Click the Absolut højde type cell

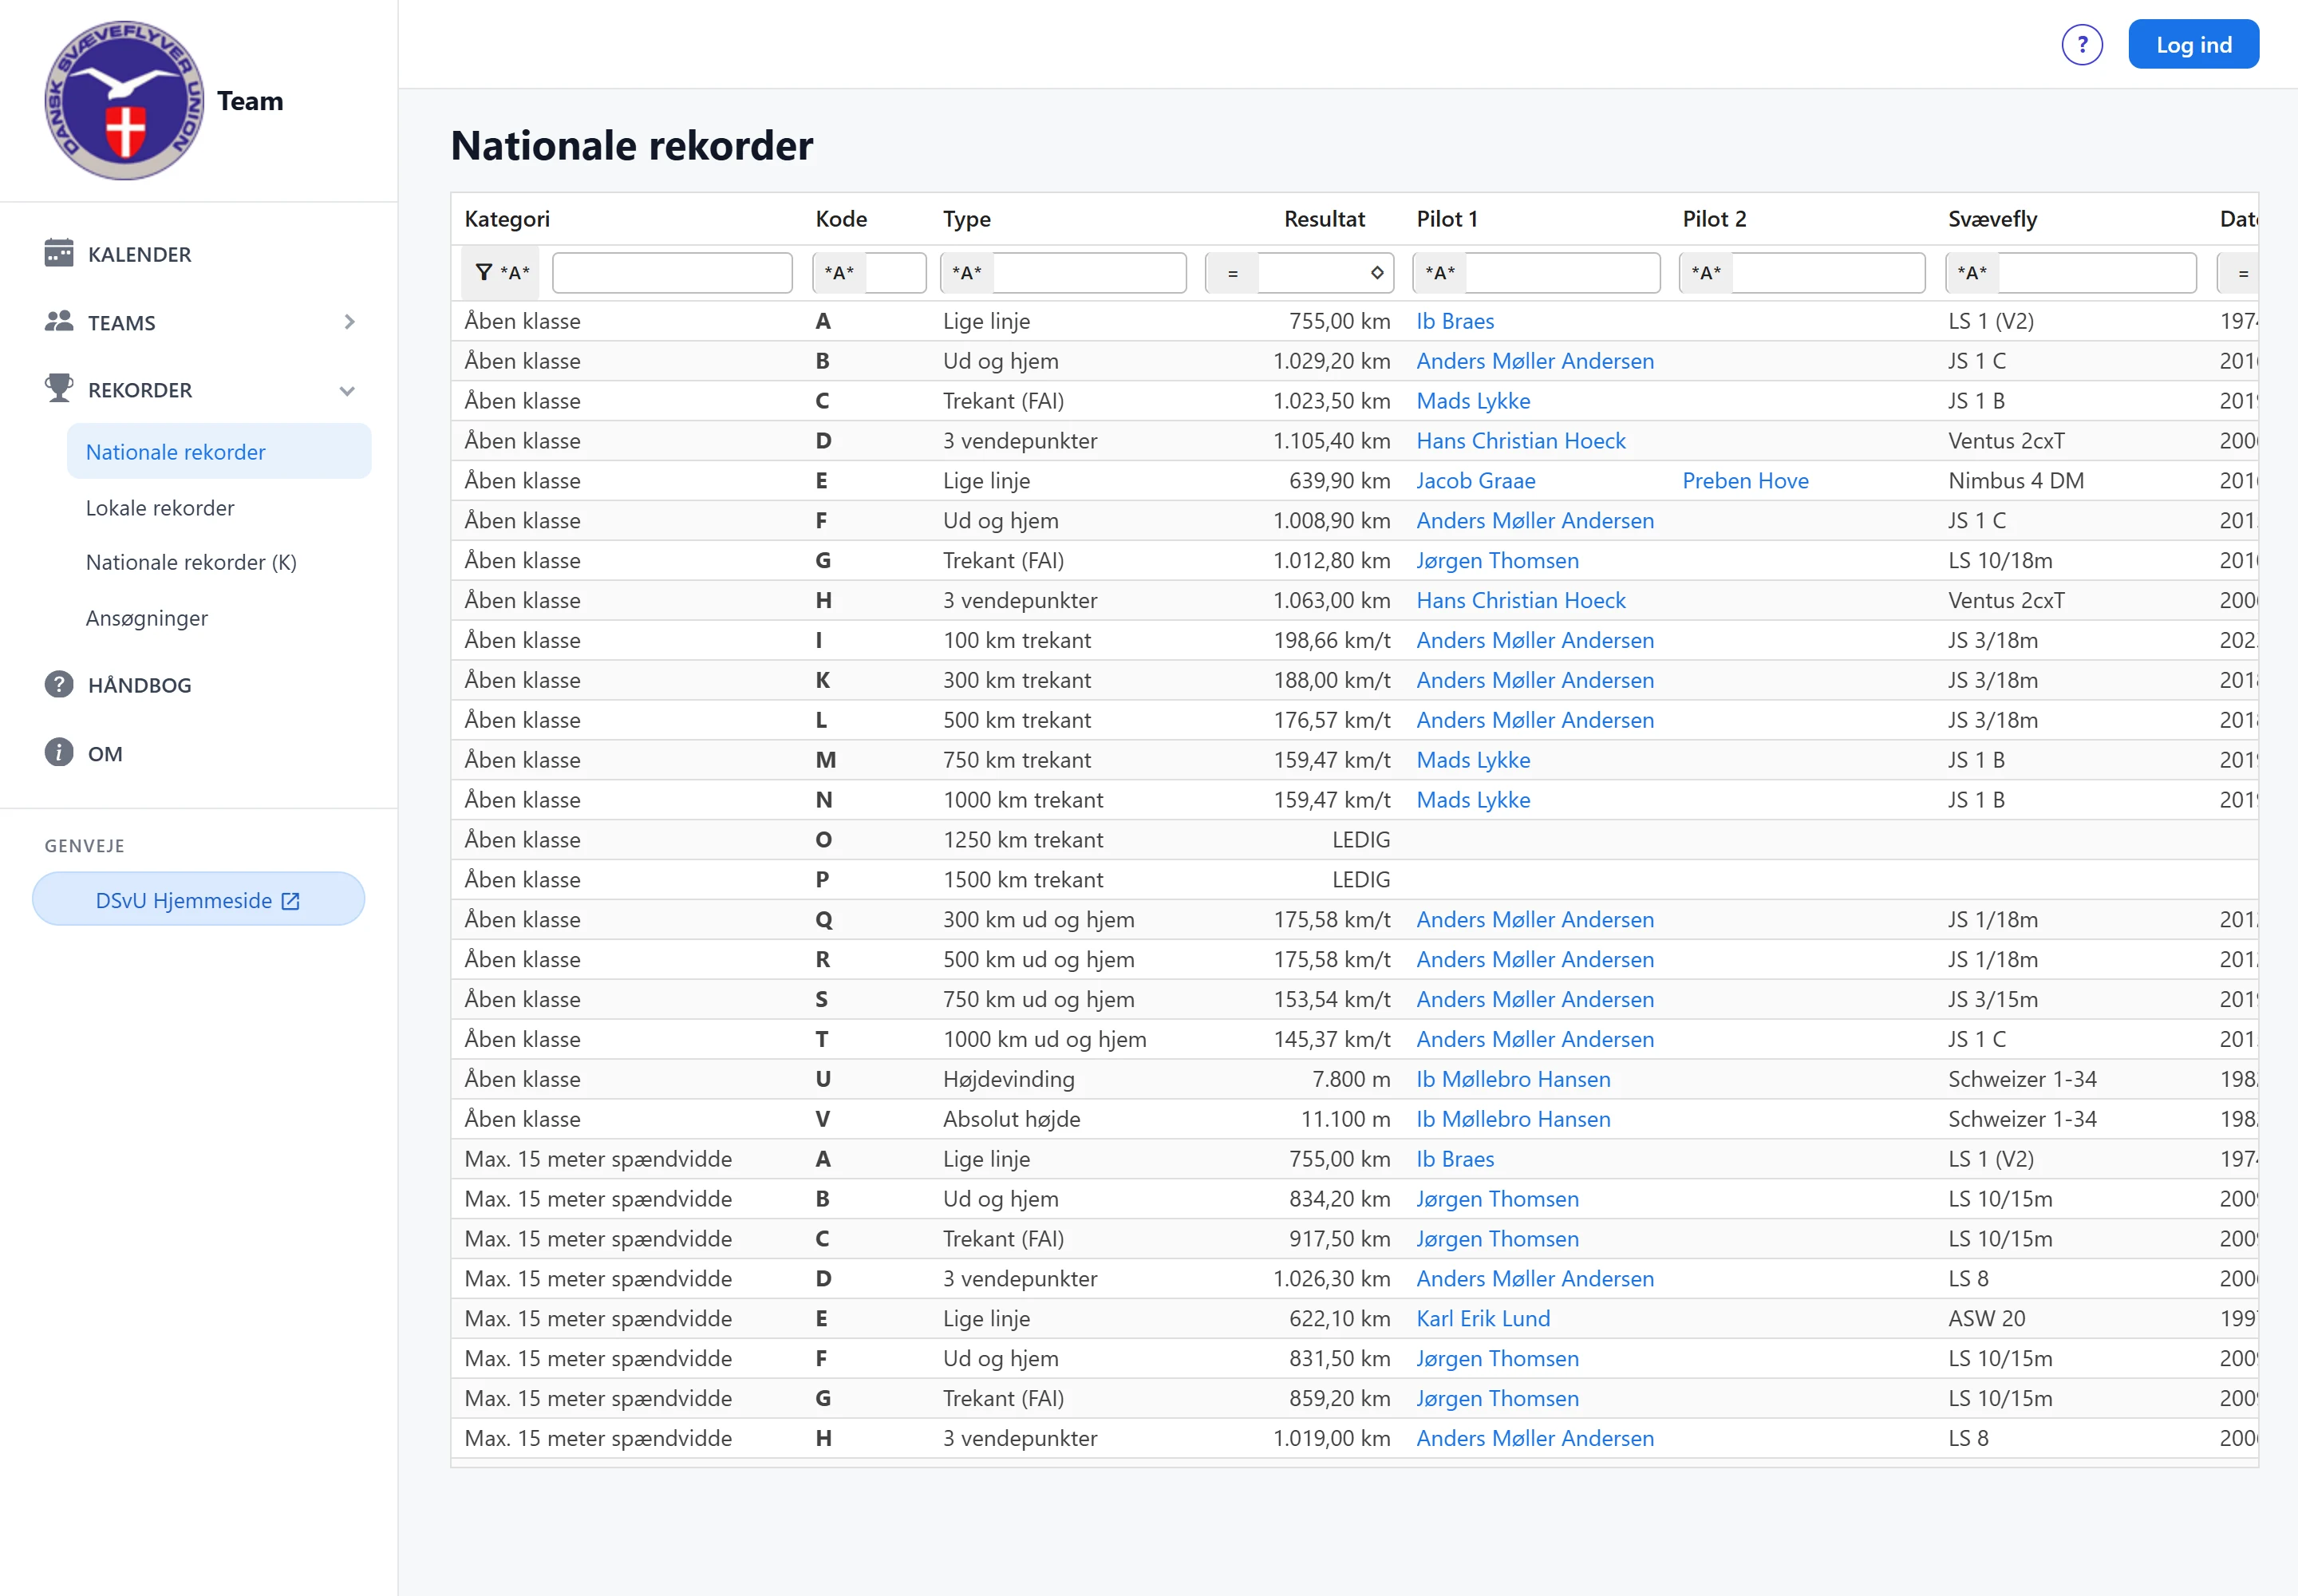(x=1011, y=1119)
